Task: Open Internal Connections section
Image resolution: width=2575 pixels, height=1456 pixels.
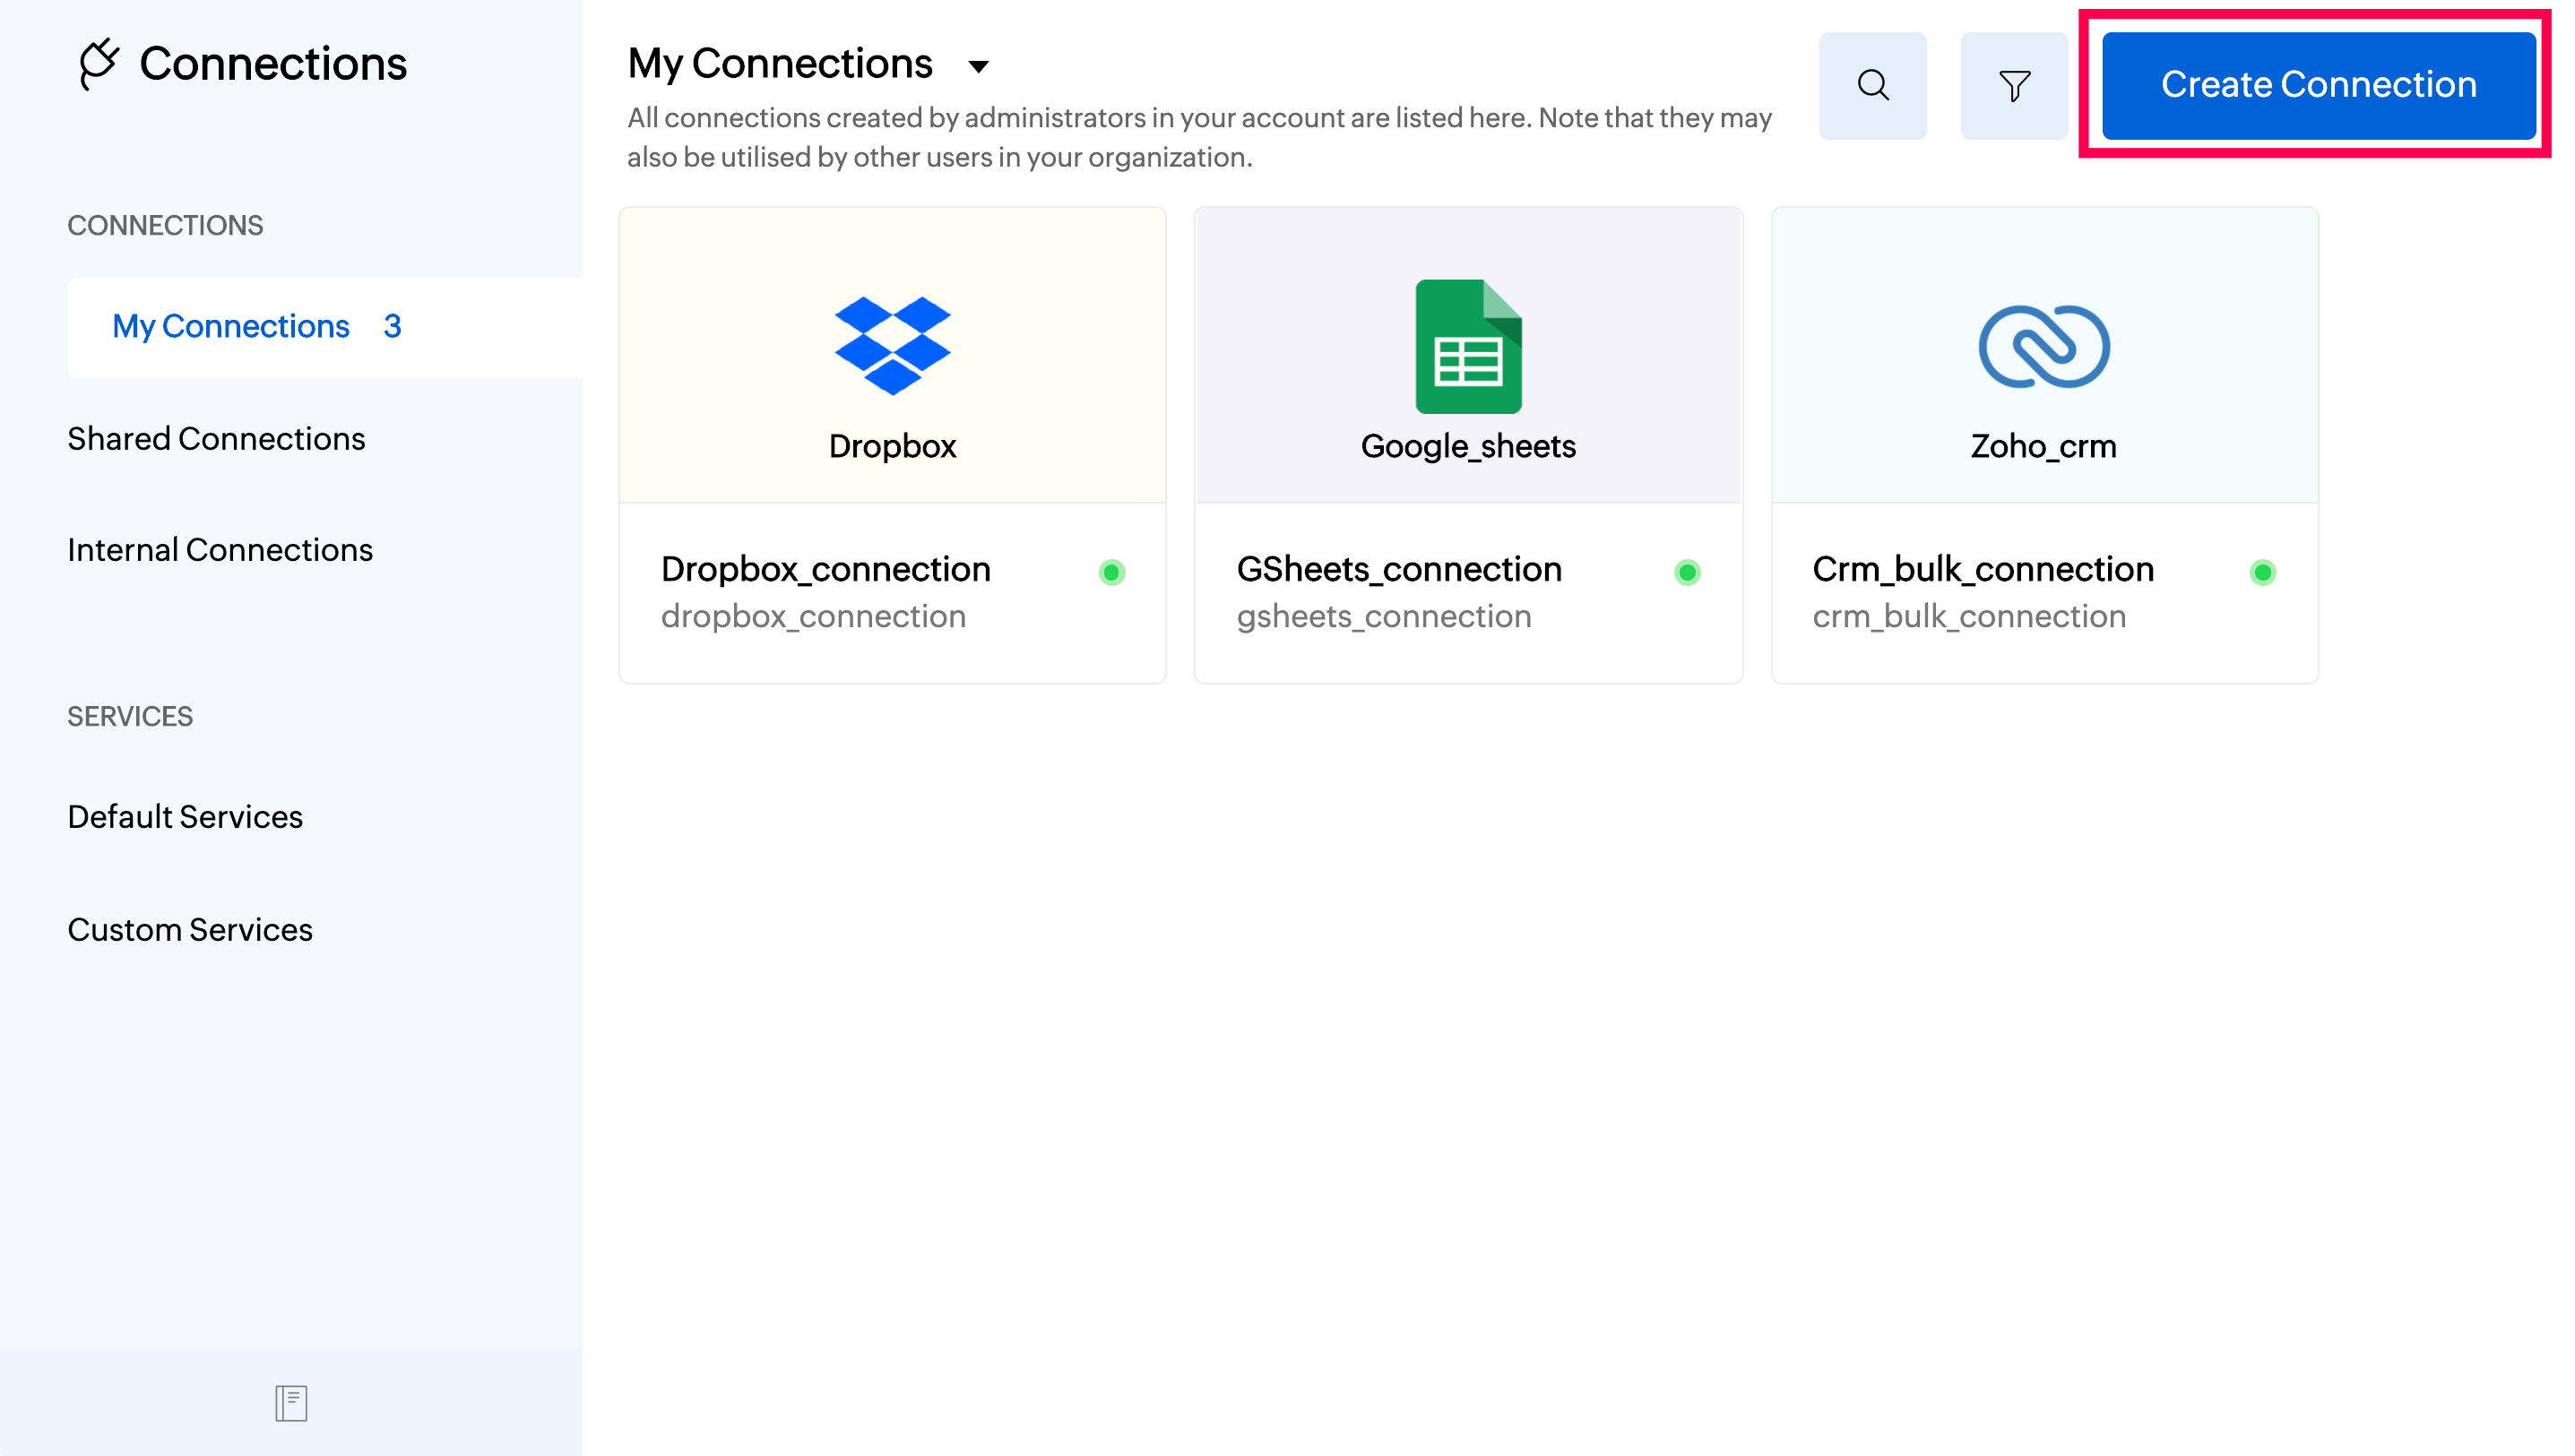Action: click(x=220, y=549)
